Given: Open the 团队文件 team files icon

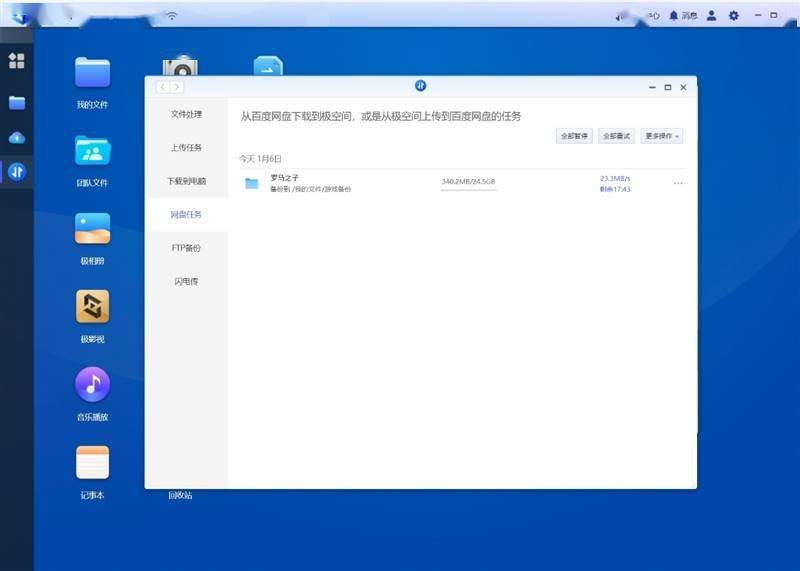Looking at the screenshot, I should point(92,151).
